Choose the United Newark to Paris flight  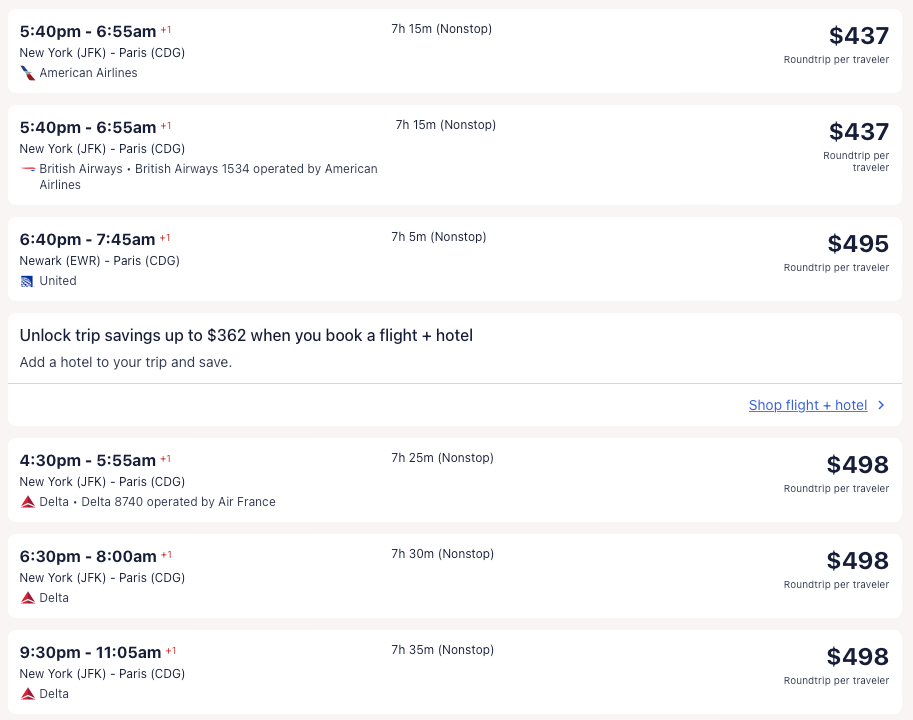[455, 259]
